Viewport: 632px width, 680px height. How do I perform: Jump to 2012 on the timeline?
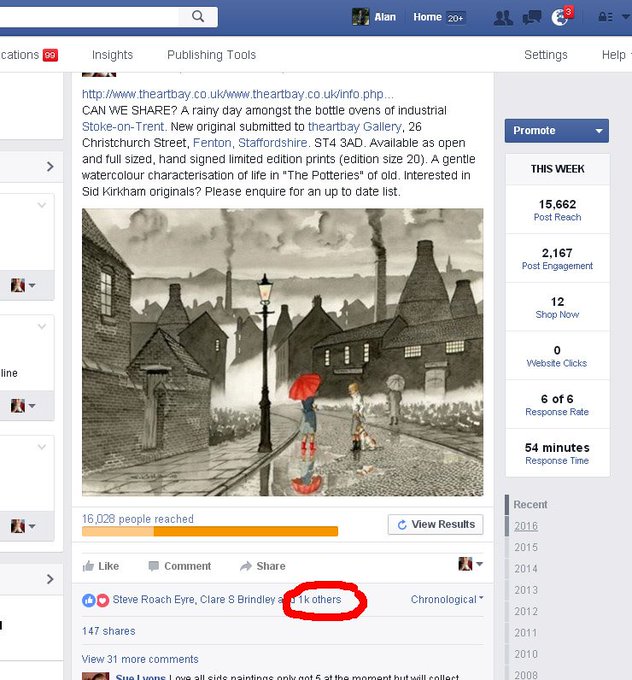coord(526,611)
